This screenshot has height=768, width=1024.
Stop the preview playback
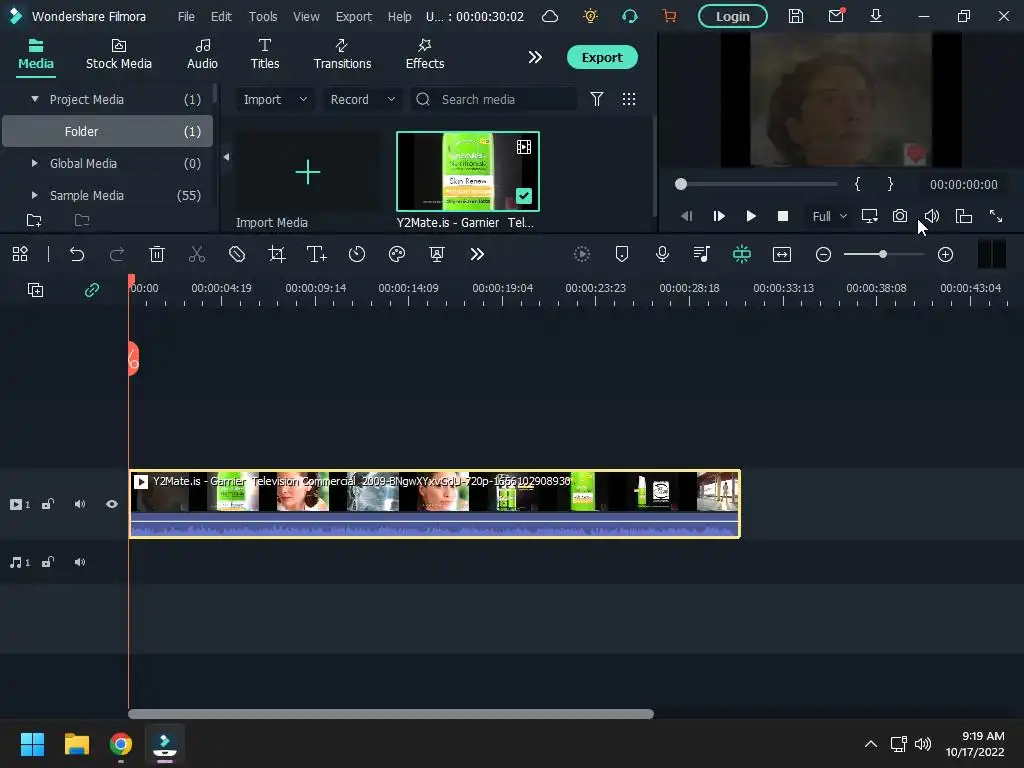[x=783, y=216]
